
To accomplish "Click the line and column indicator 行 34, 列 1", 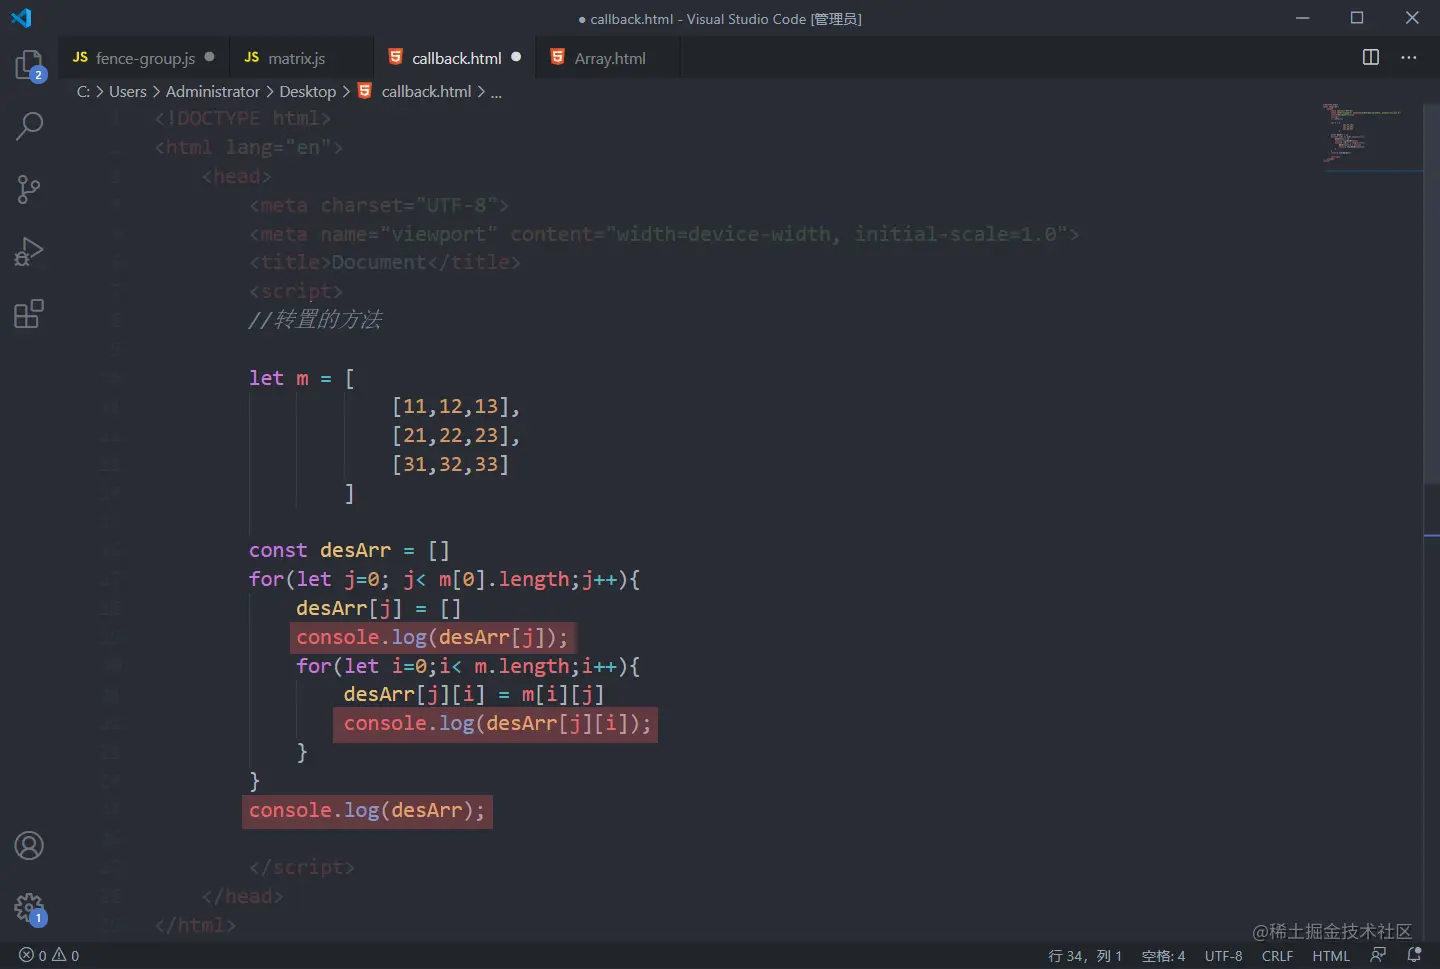I will point(1085,956).
